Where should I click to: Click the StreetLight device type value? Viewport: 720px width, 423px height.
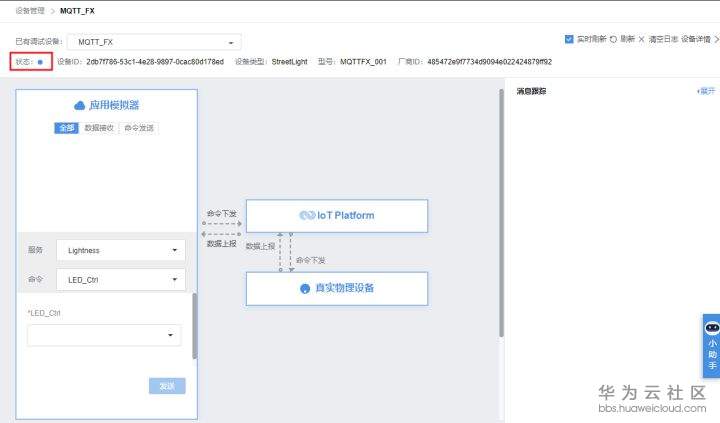(x=289, y=62)
